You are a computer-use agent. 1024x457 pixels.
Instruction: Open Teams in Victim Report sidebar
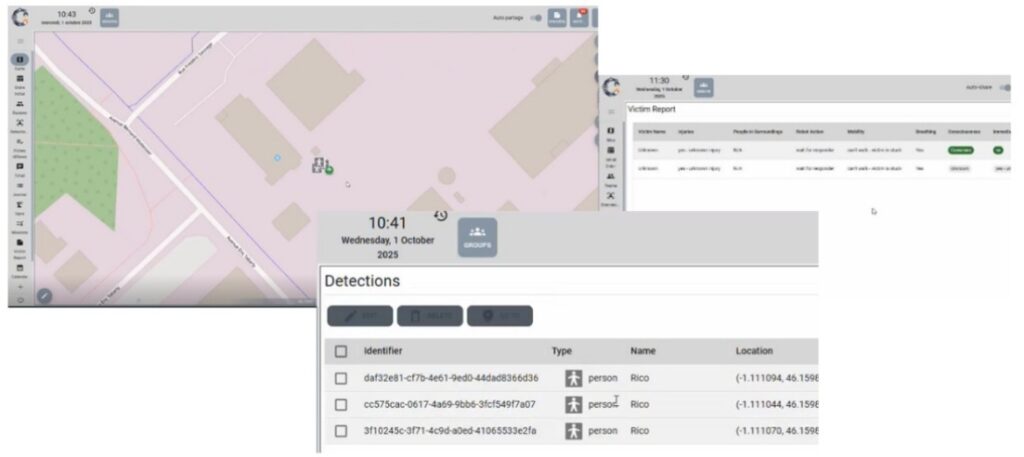610,177
